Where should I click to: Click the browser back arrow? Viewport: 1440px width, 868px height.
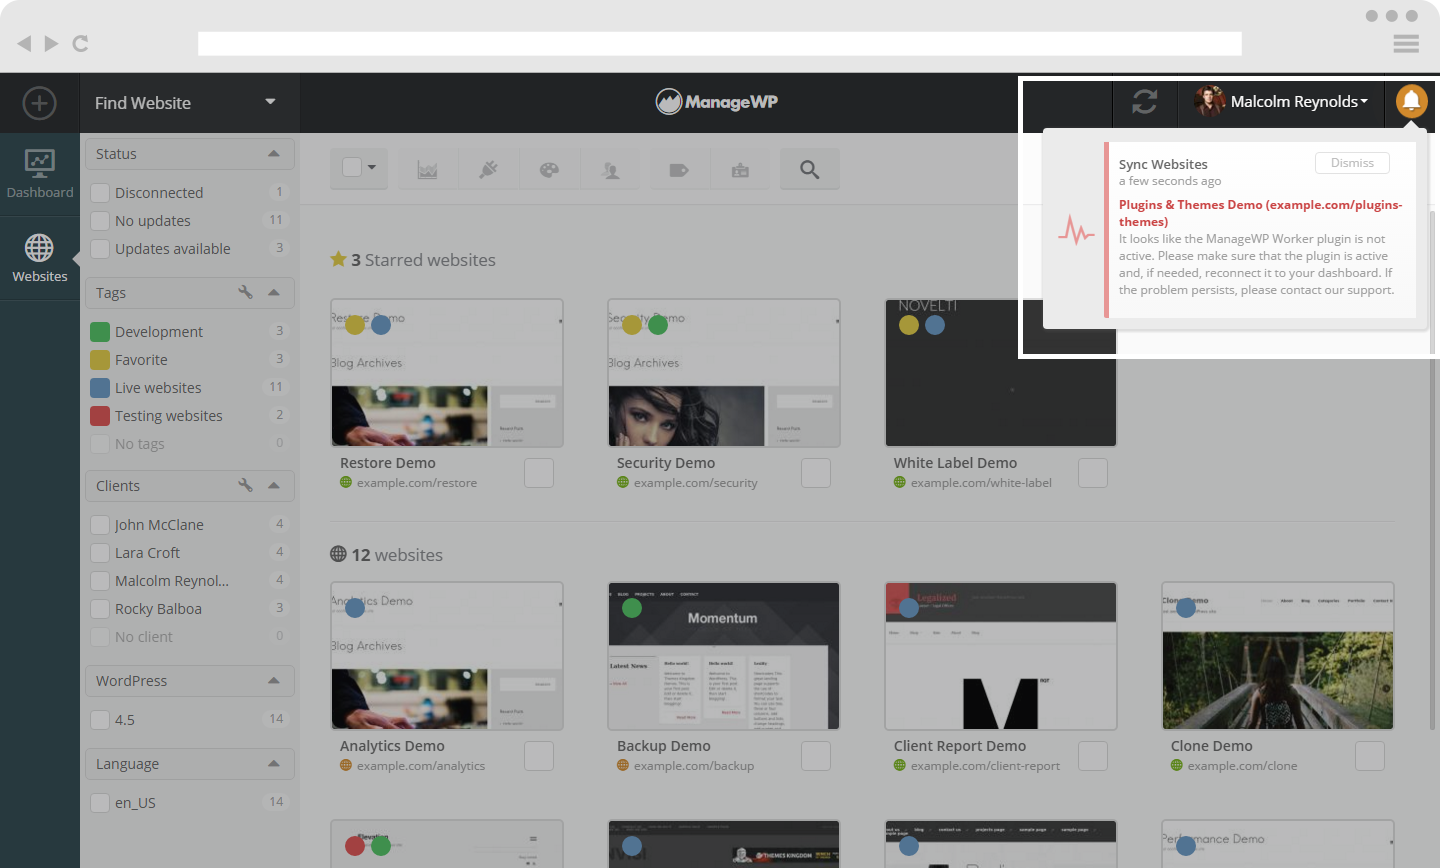click(24, 43)
